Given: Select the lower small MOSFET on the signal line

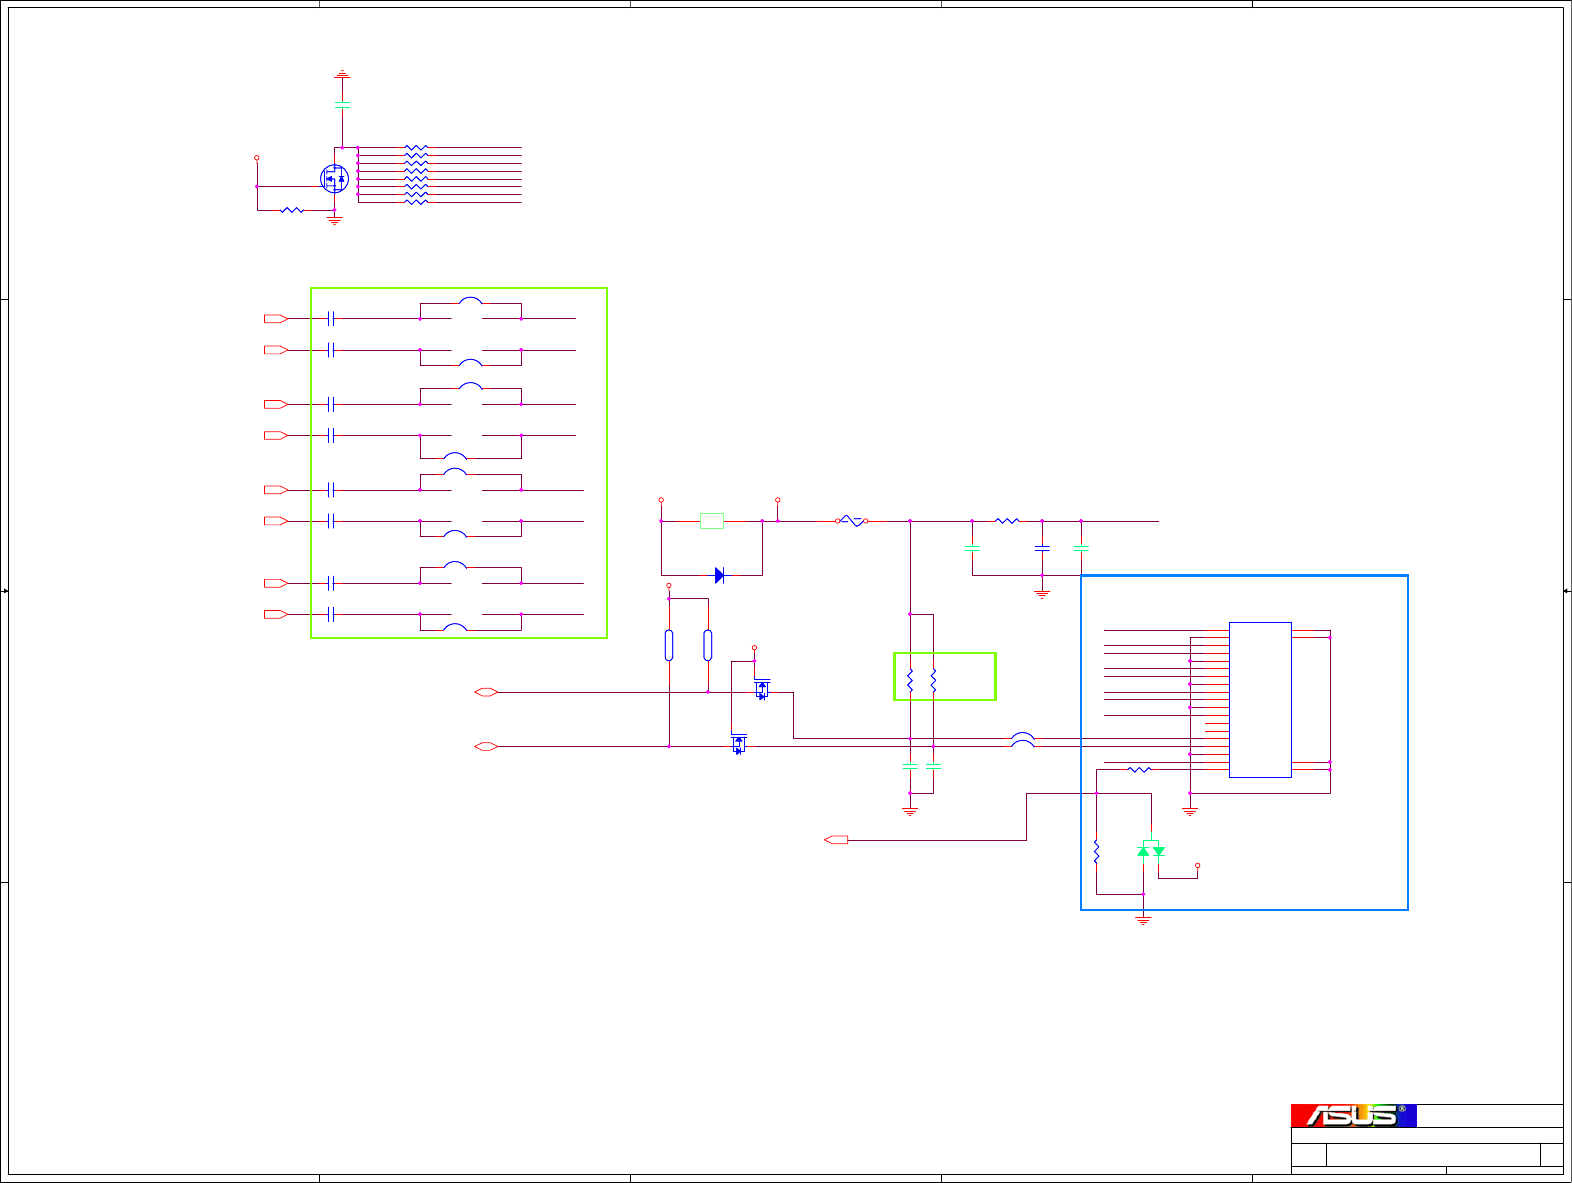Looking at the screenshot, I should [x=739, y=745].
